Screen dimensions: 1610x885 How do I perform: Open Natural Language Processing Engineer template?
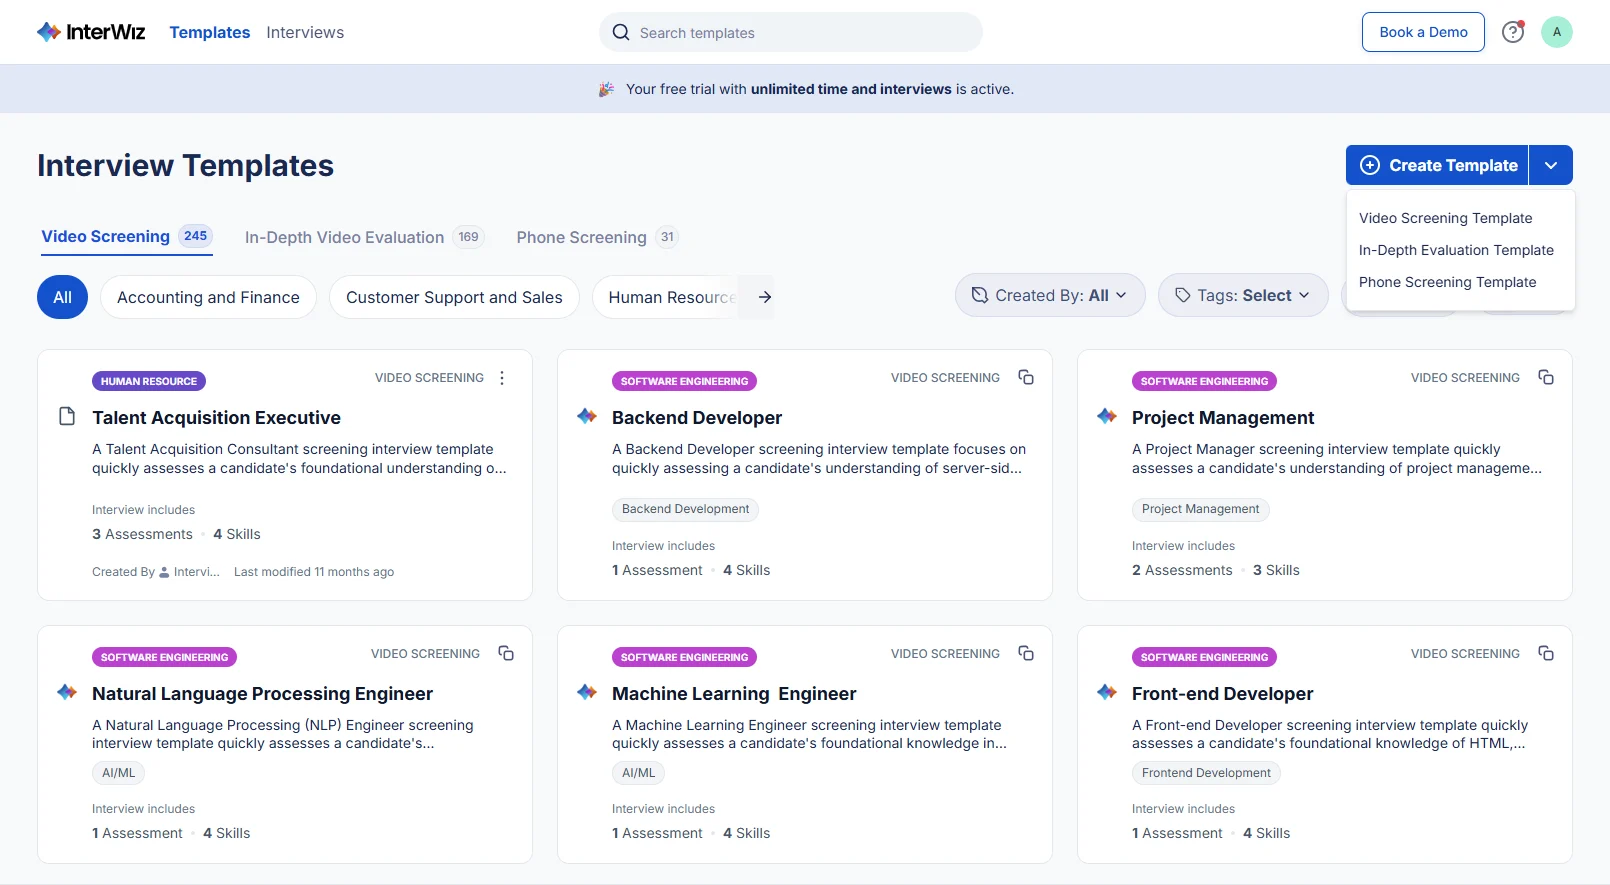click(x=262, y=694)
